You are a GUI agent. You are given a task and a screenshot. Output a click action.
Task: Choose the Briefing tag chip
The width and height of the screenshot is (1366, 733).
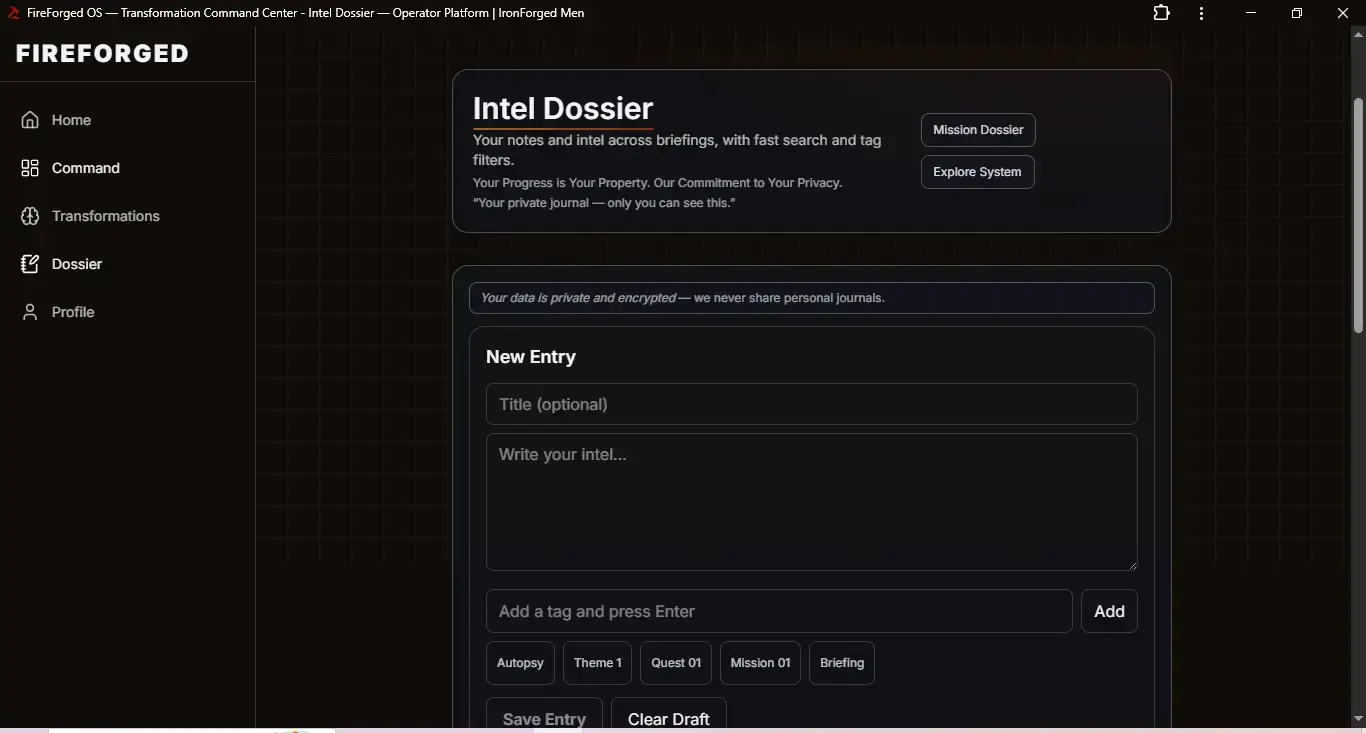[x=841, y=663]
